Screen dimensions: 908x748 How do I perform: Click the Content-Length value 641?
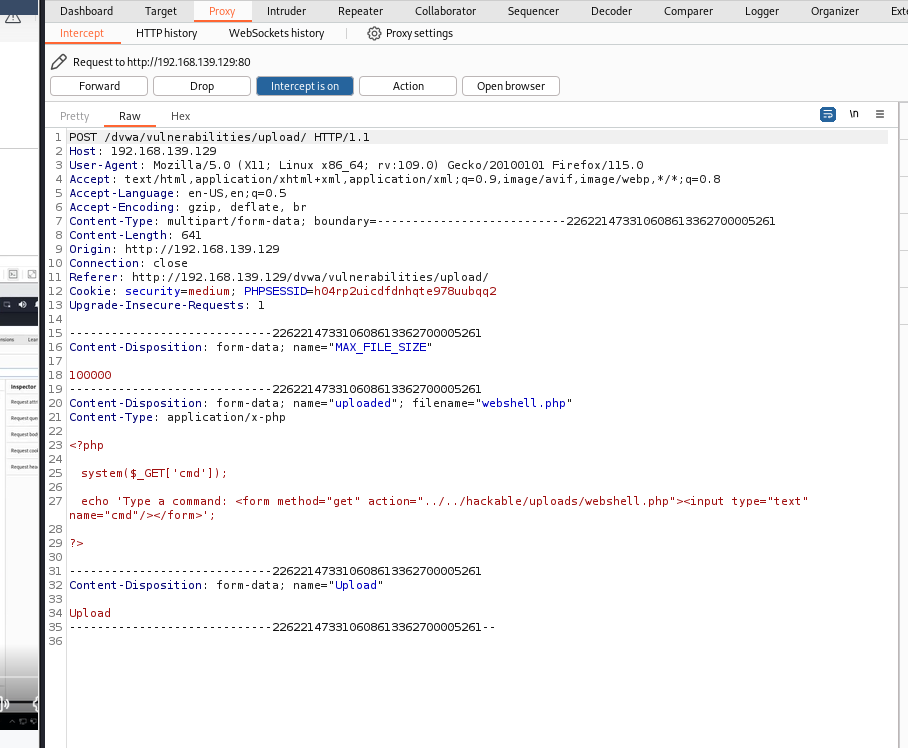[191, 235]
